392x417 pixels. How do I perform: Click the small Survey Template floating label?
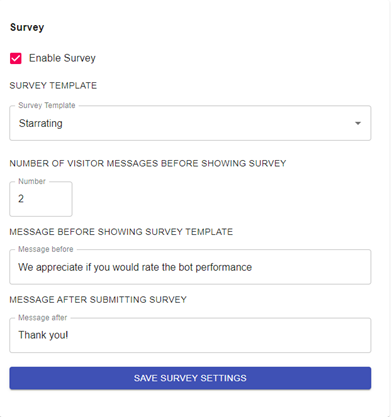(47, 105)
